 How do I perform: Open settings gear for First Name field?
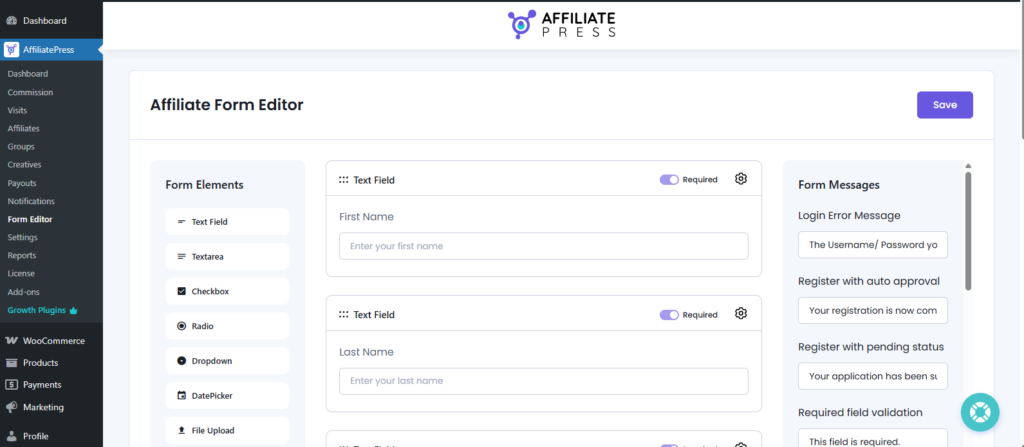pos(740,179)
